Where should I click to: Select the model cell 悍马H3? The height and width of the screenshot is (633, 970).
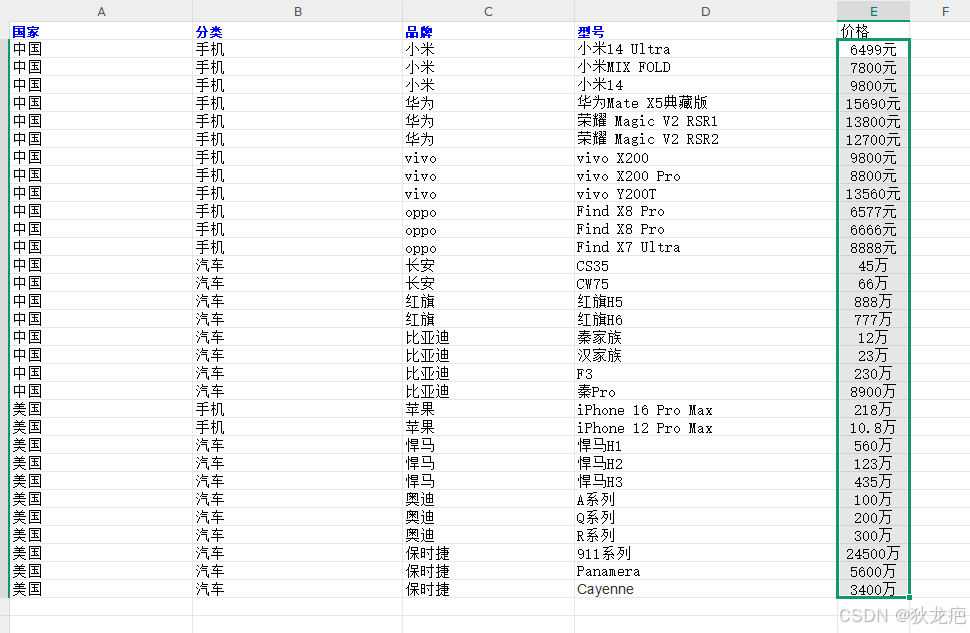(705, 481)
